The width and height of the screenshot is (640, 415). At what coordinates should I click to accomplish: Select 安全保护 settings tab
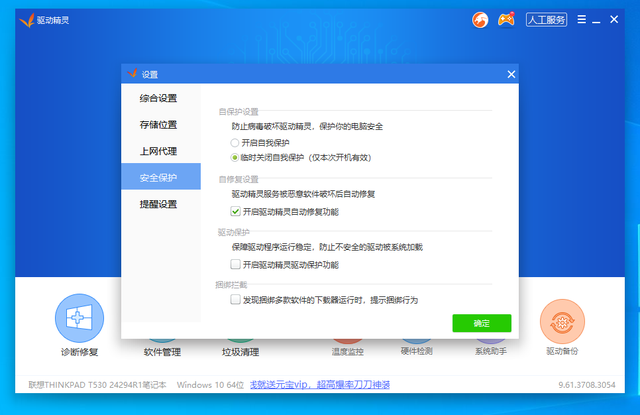pos(161,177)
